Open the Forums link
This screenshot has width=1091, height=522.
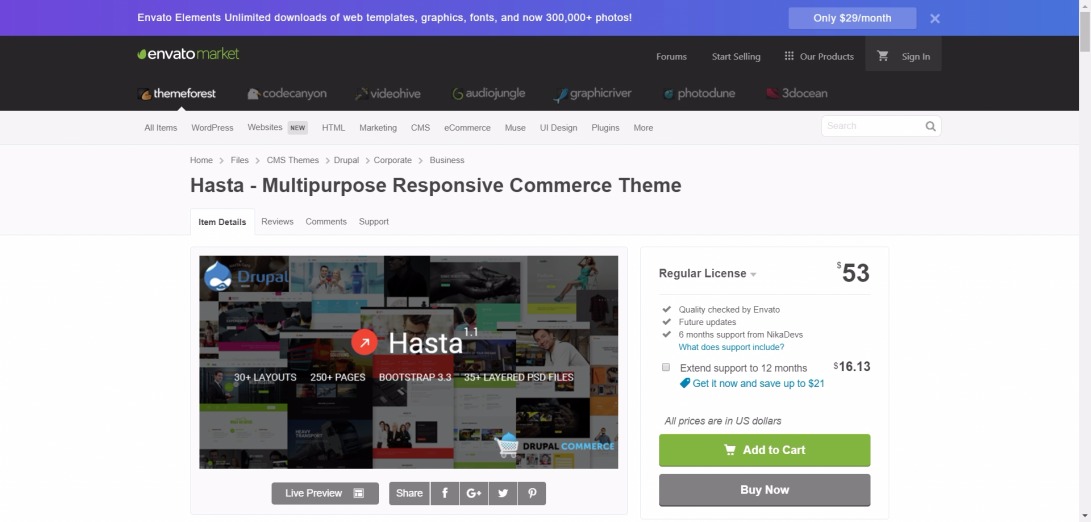coord(671,56)
